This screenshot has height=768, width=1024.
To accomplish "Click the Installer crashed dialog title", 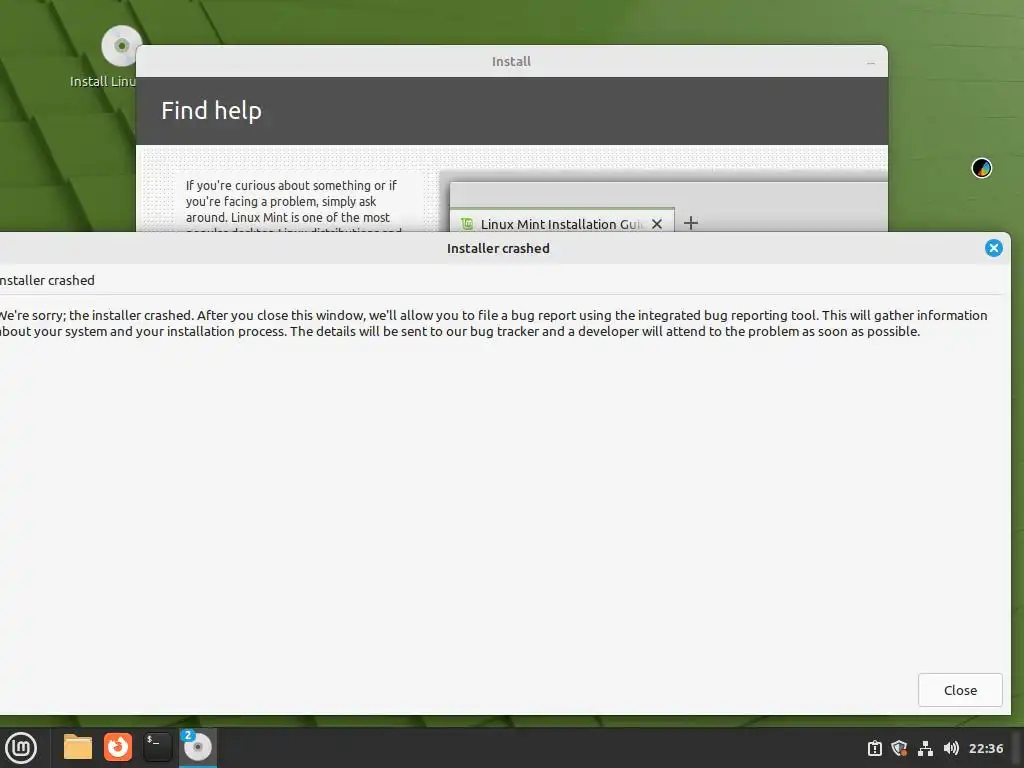I will [498, 248].
